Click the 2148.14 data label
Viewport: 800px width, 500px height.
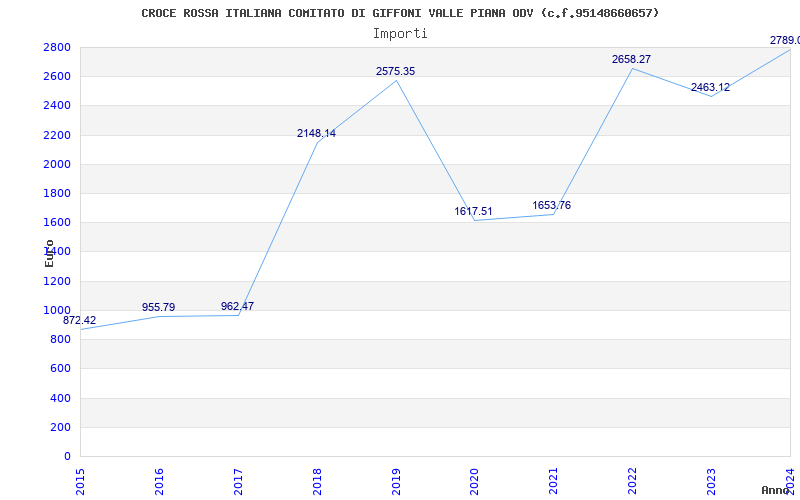[x=316, y=133]
